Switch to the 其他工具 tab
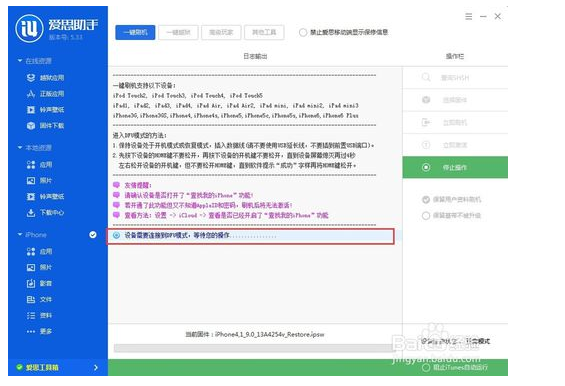The image size is (565, 386). pyautogui.click(x=264, y=32)
